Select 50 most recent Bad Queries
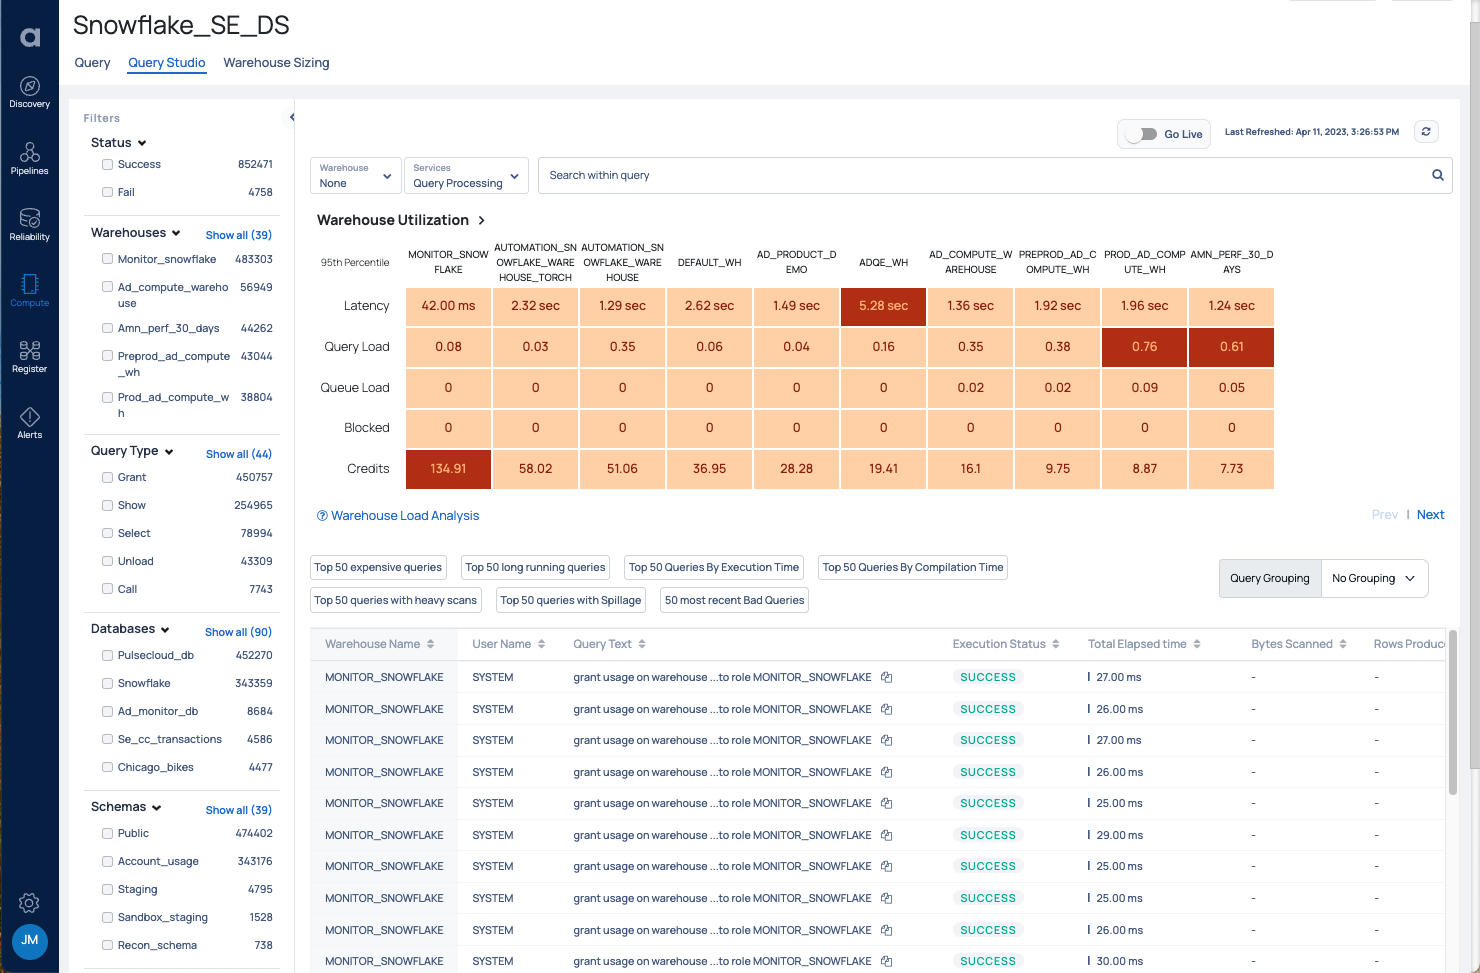The width and height of the screenshot is (1480, 973). point(735,600)
